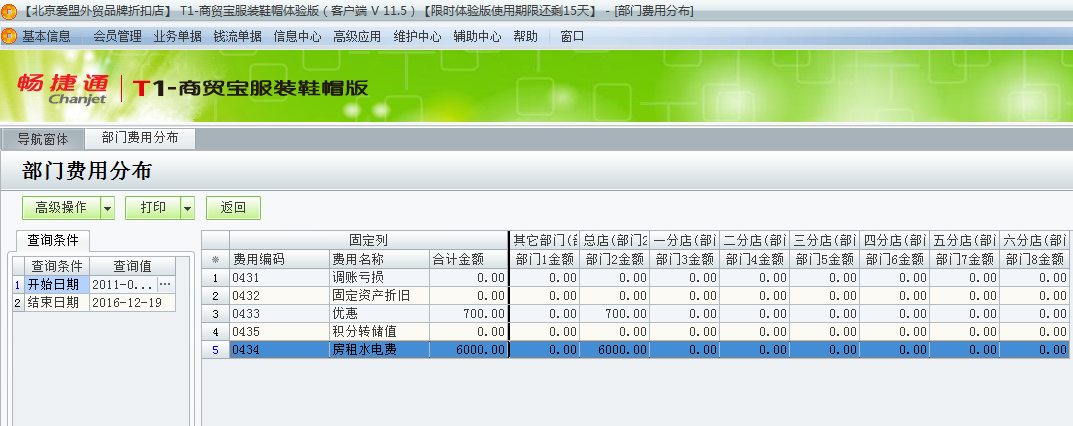
Task: Open the 基本信息 menu
Action: click(47, 36)
